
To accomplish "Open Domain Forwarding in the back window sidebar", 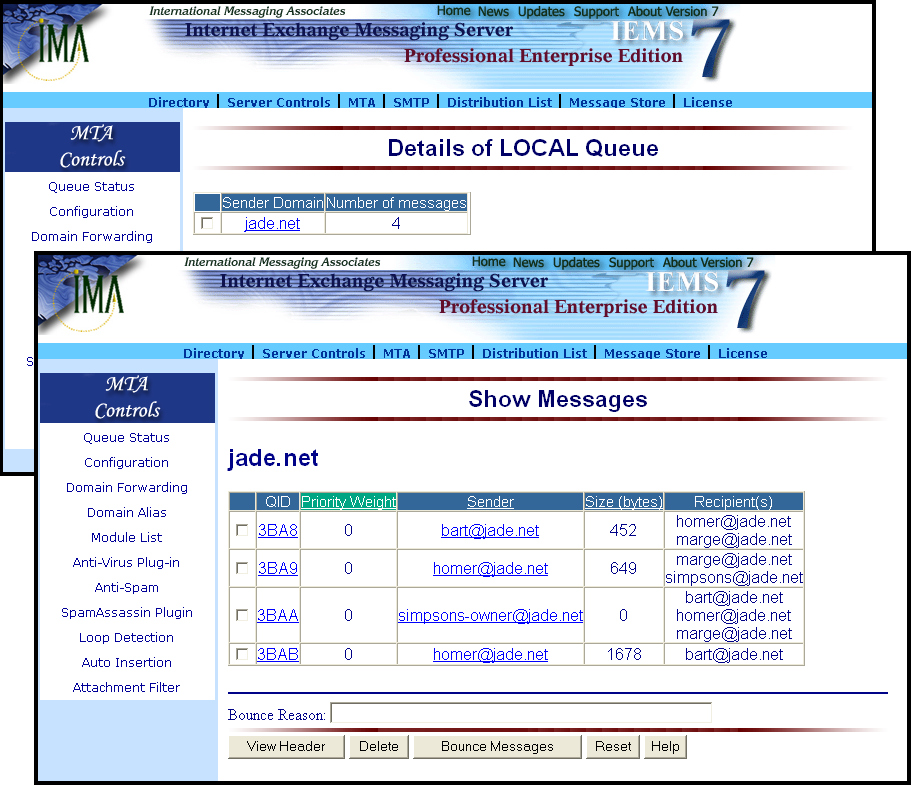I will pos(92,237).
